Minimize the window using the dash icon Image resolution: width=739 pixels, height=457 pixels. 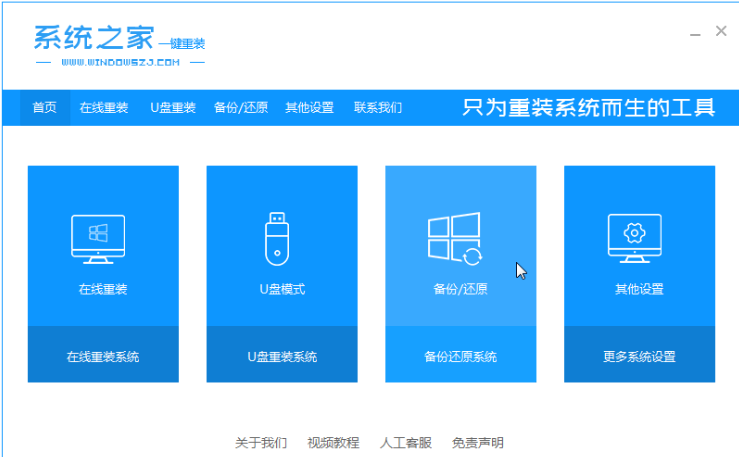click(x=694, y=32)
